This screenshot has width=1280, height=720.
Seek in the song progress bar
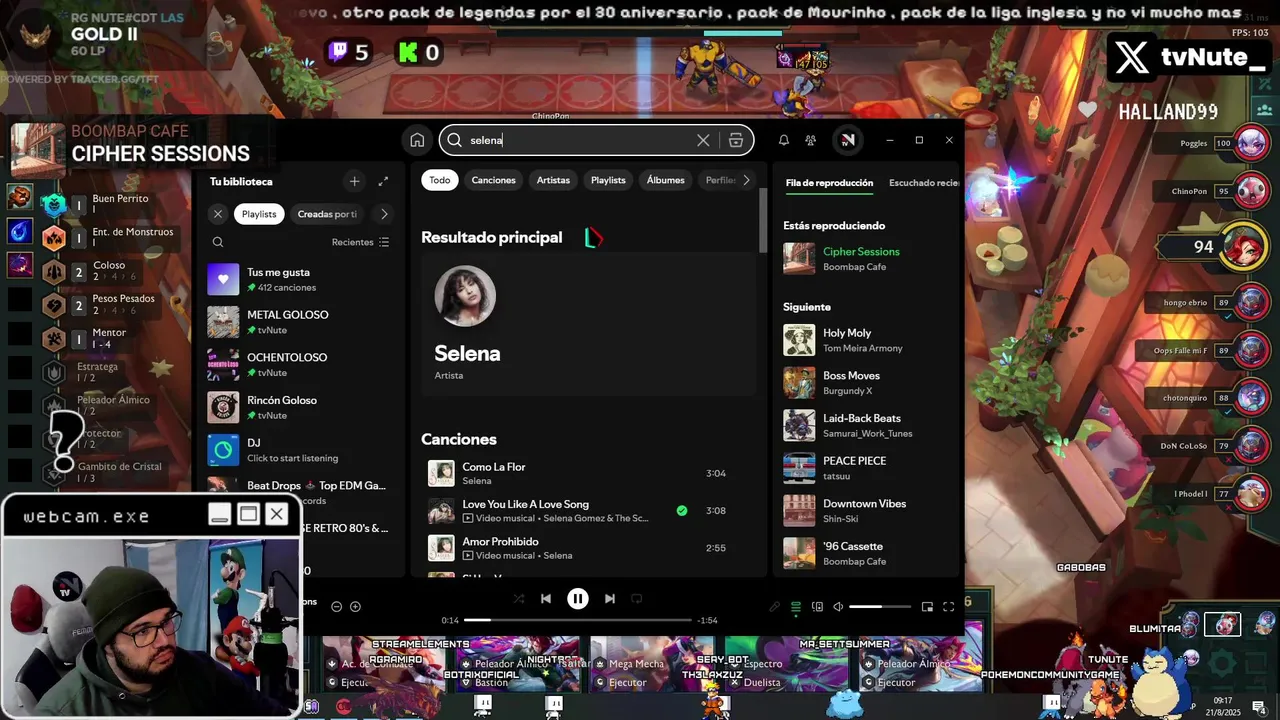click(x=578, y=620)
